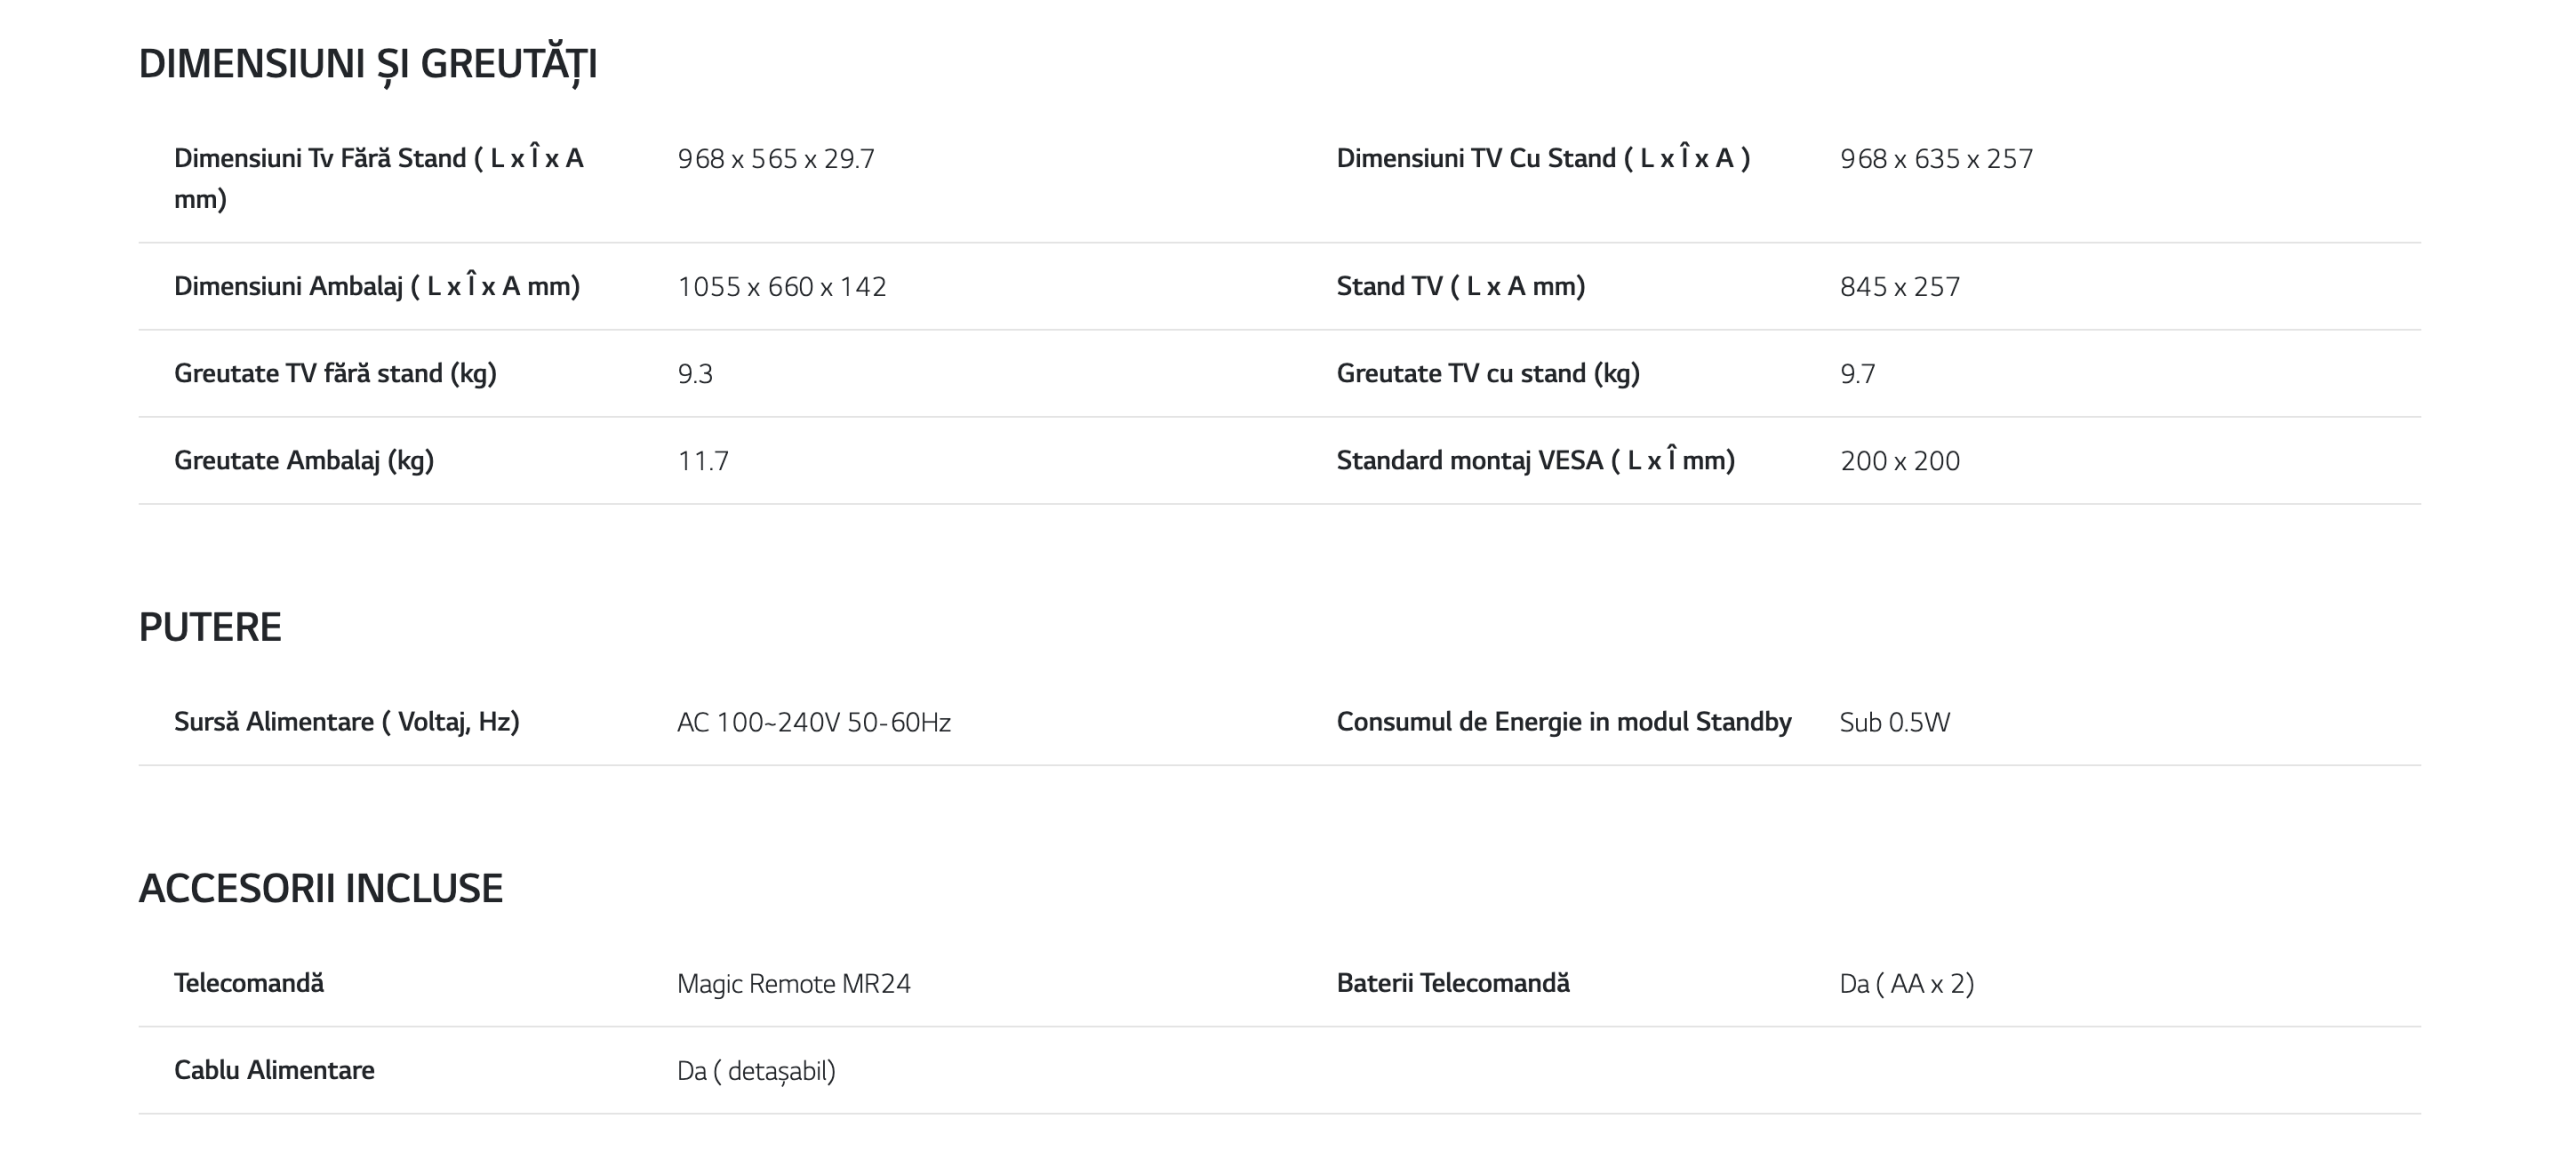Click the Cablu Alimentare row label
This screenshot has height=1175, width=2560.
pyautogui.click(x=274, y=1070)
